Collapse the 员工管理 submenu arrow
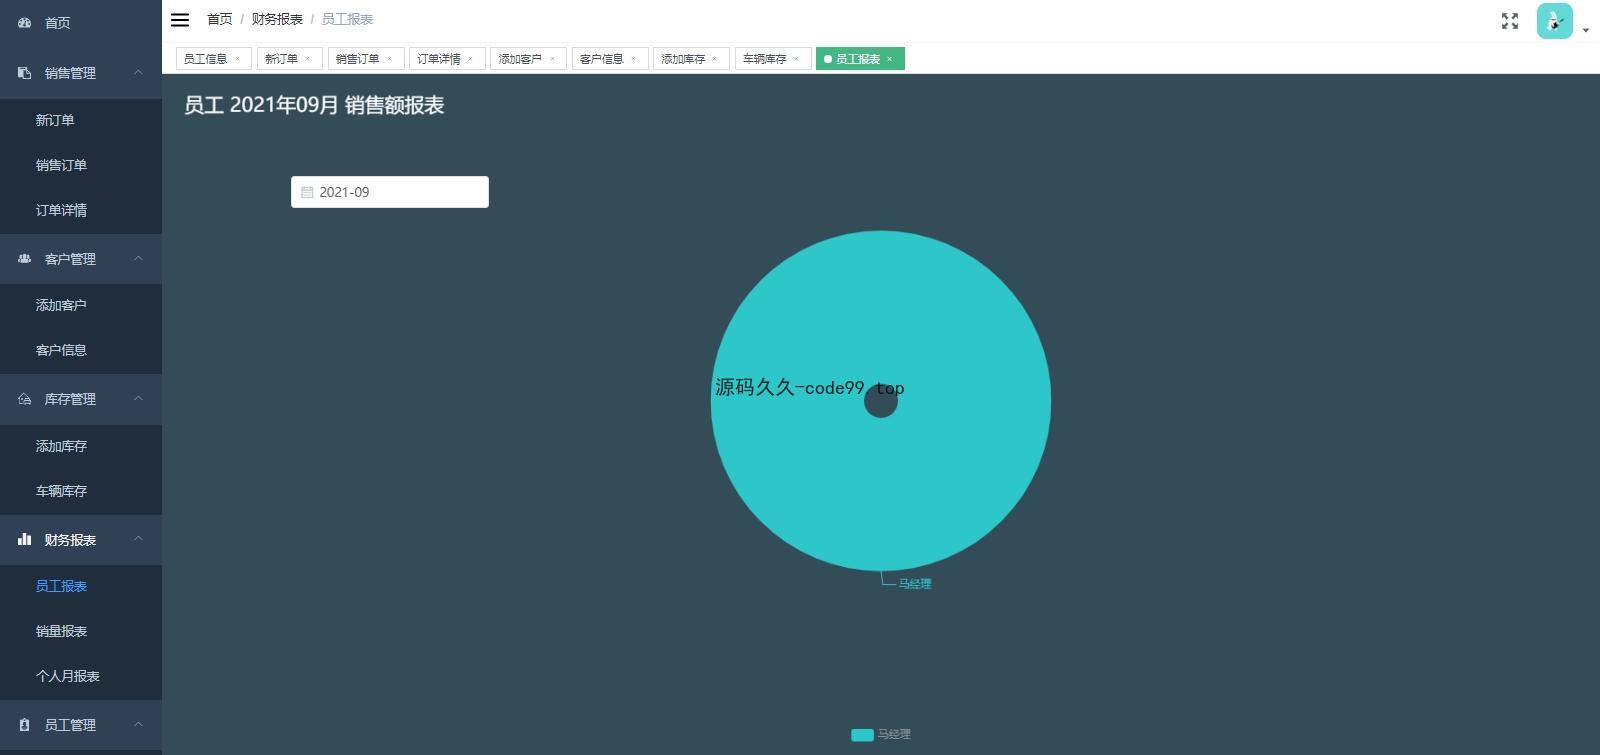1600x755 pixels. [x=138, y=724]
